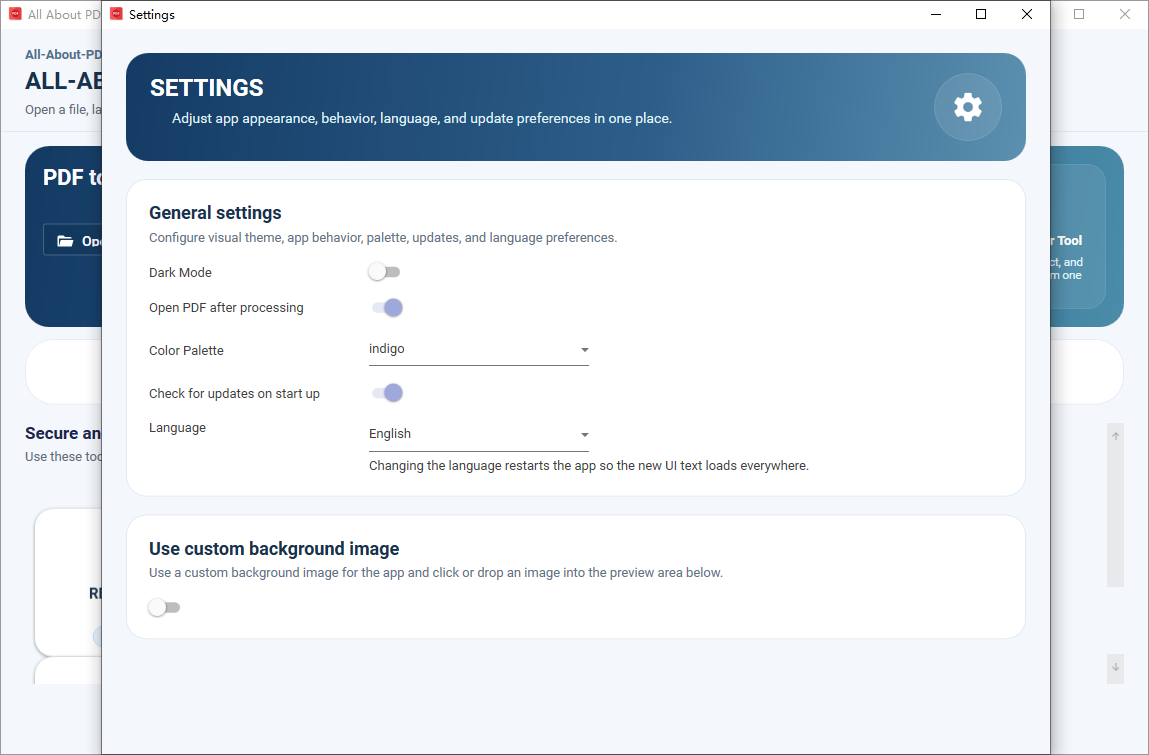The height and width of the screenshot is (755, 1149).
Task: Click the Language label
Action: point(177,427)
